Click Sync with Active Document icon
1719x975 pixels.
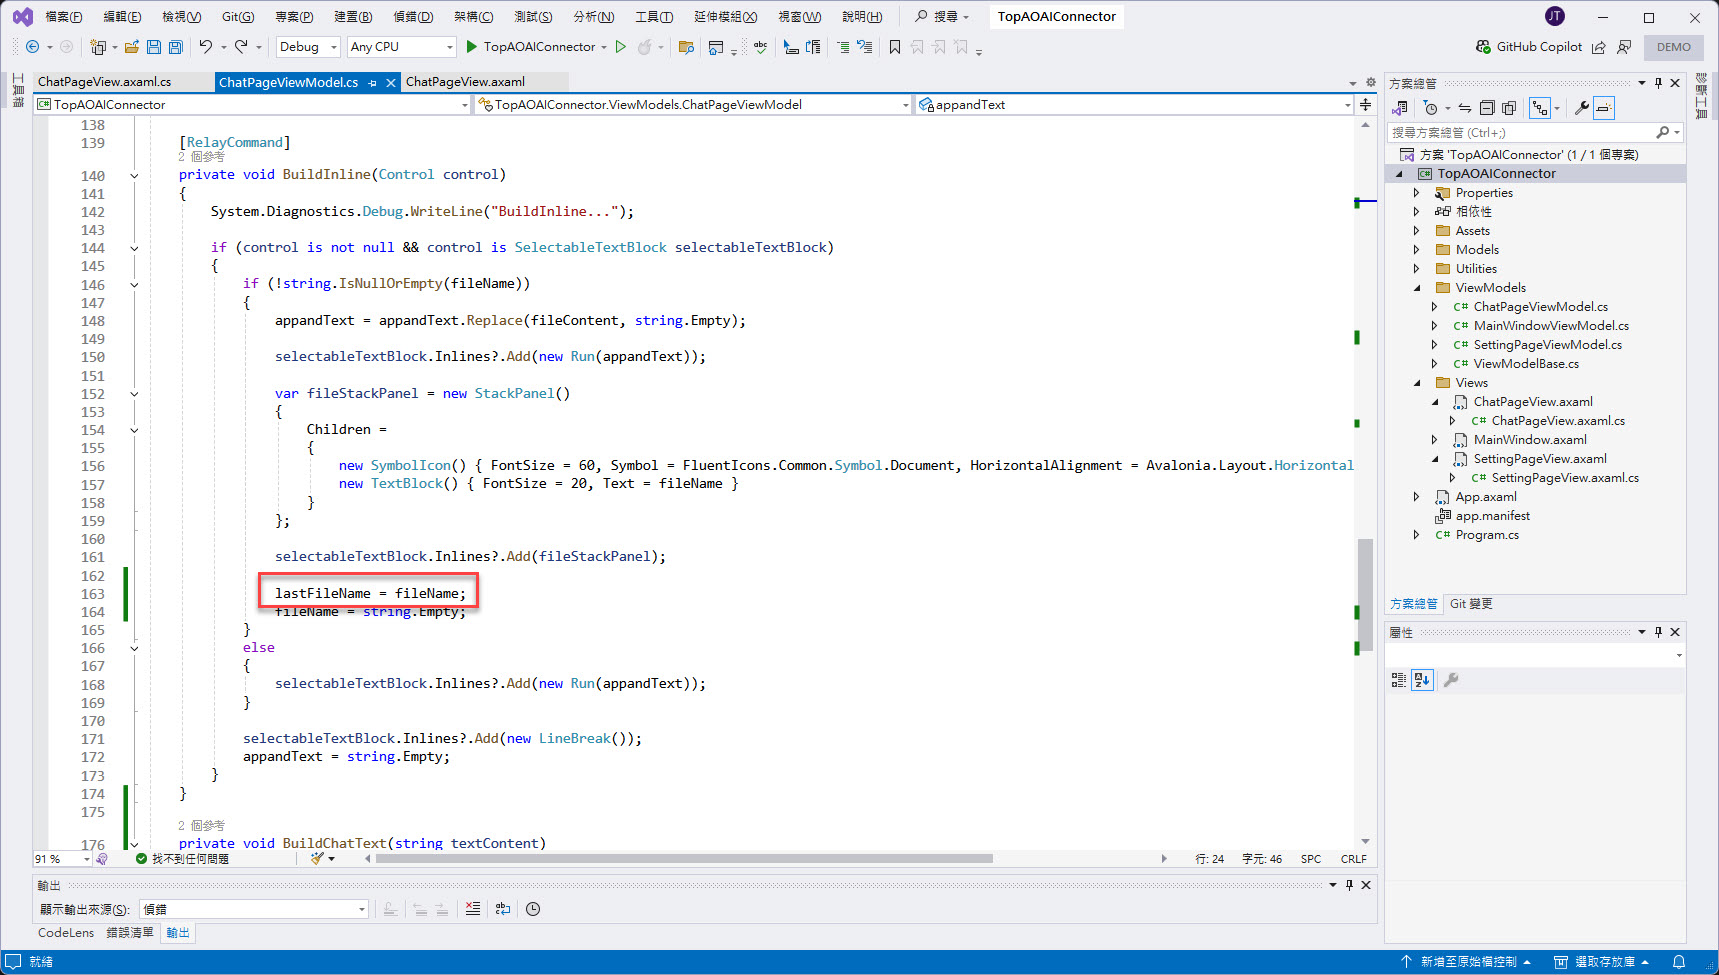click(x=1465, y=108)
